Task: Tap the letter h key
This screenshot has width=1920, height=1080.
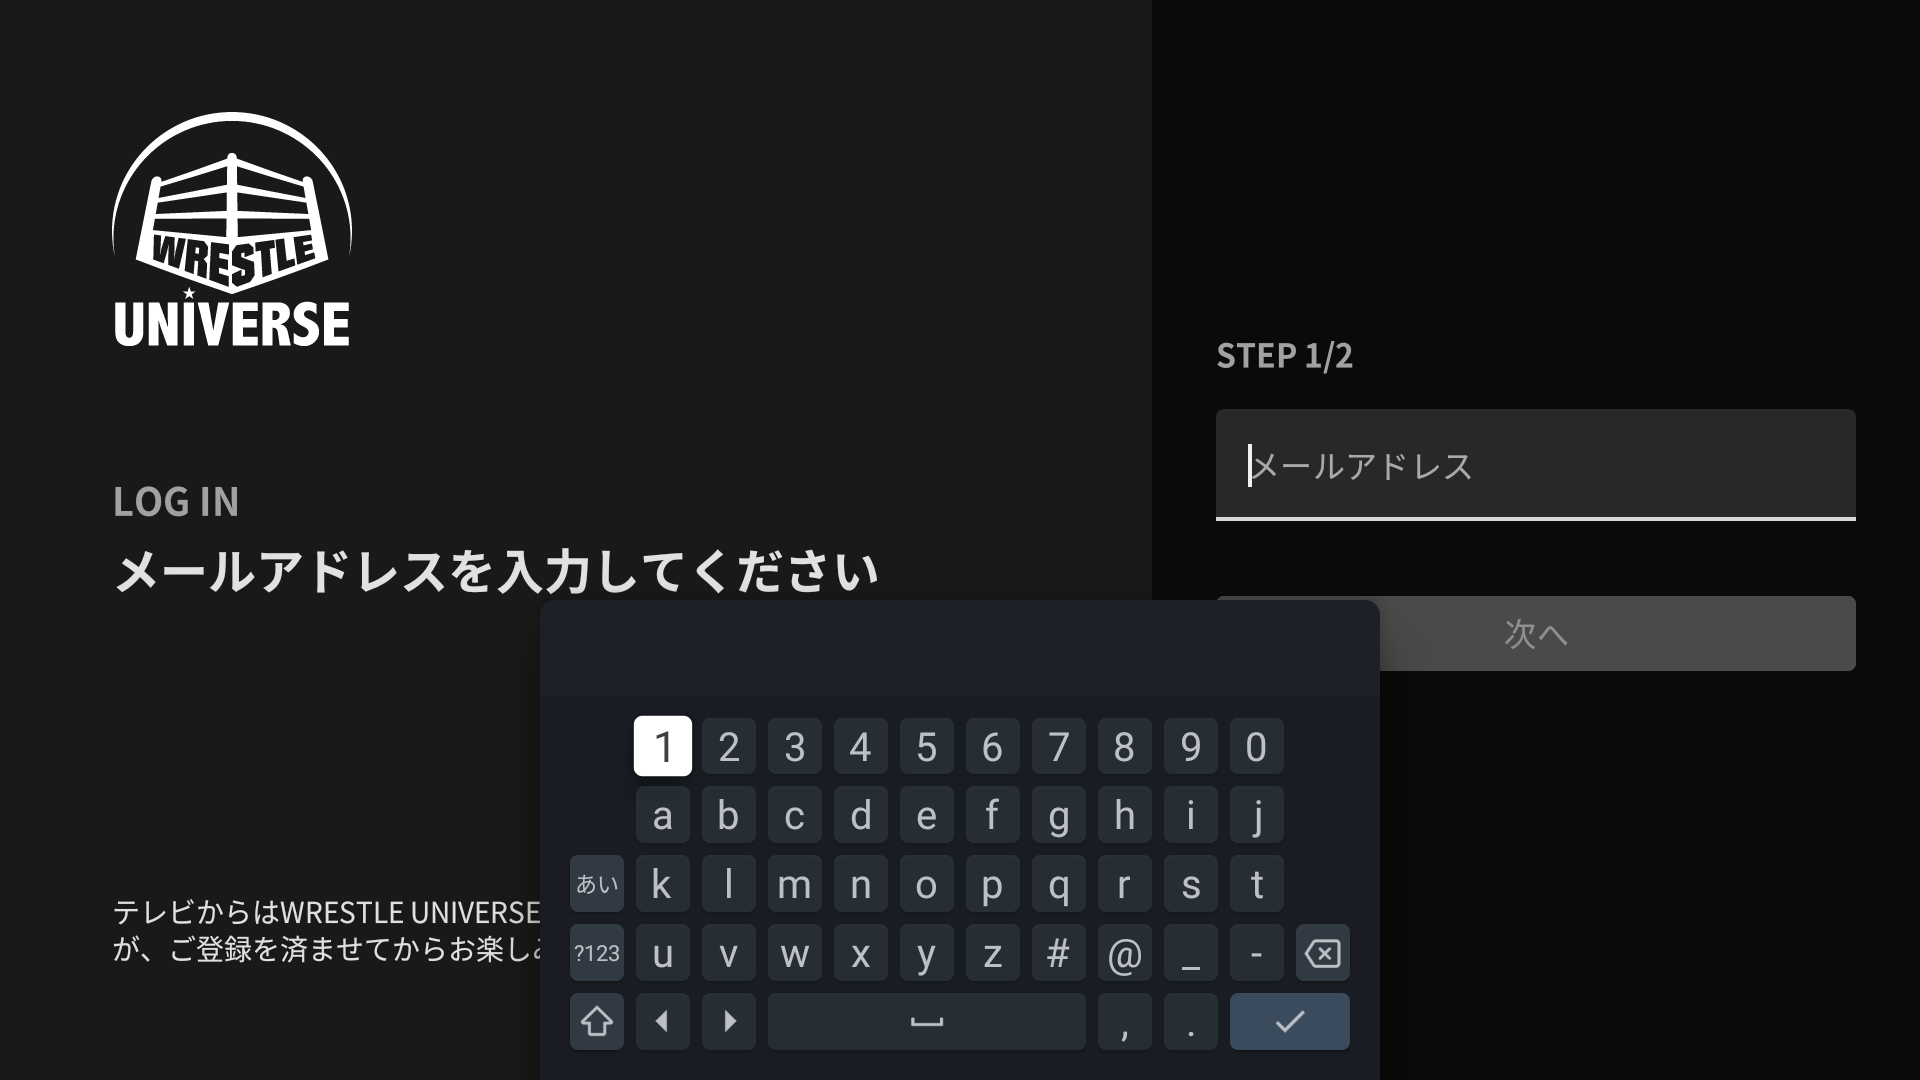Action: click(x=1124, y=815)
